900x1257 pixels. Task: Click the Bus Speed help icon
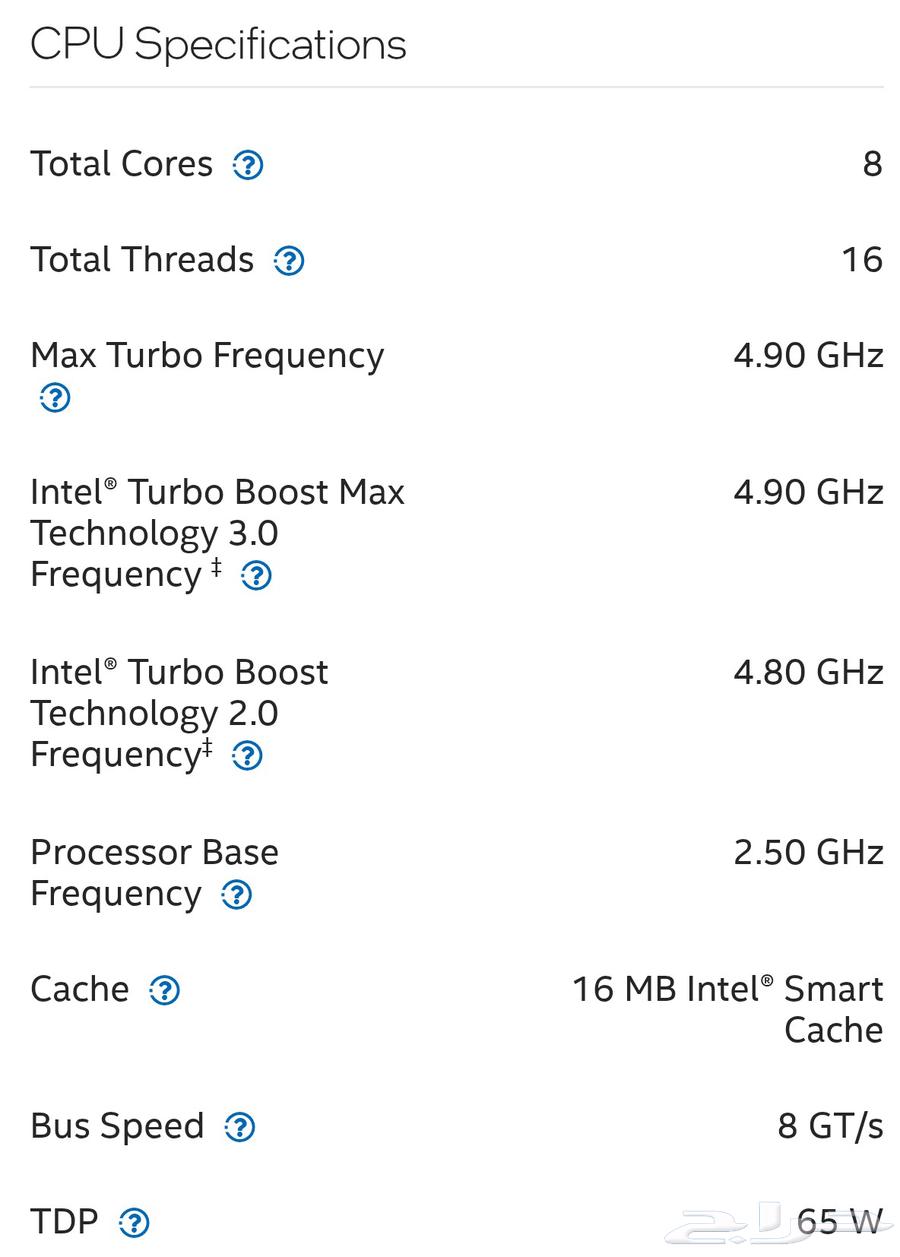click(239, 1127)
